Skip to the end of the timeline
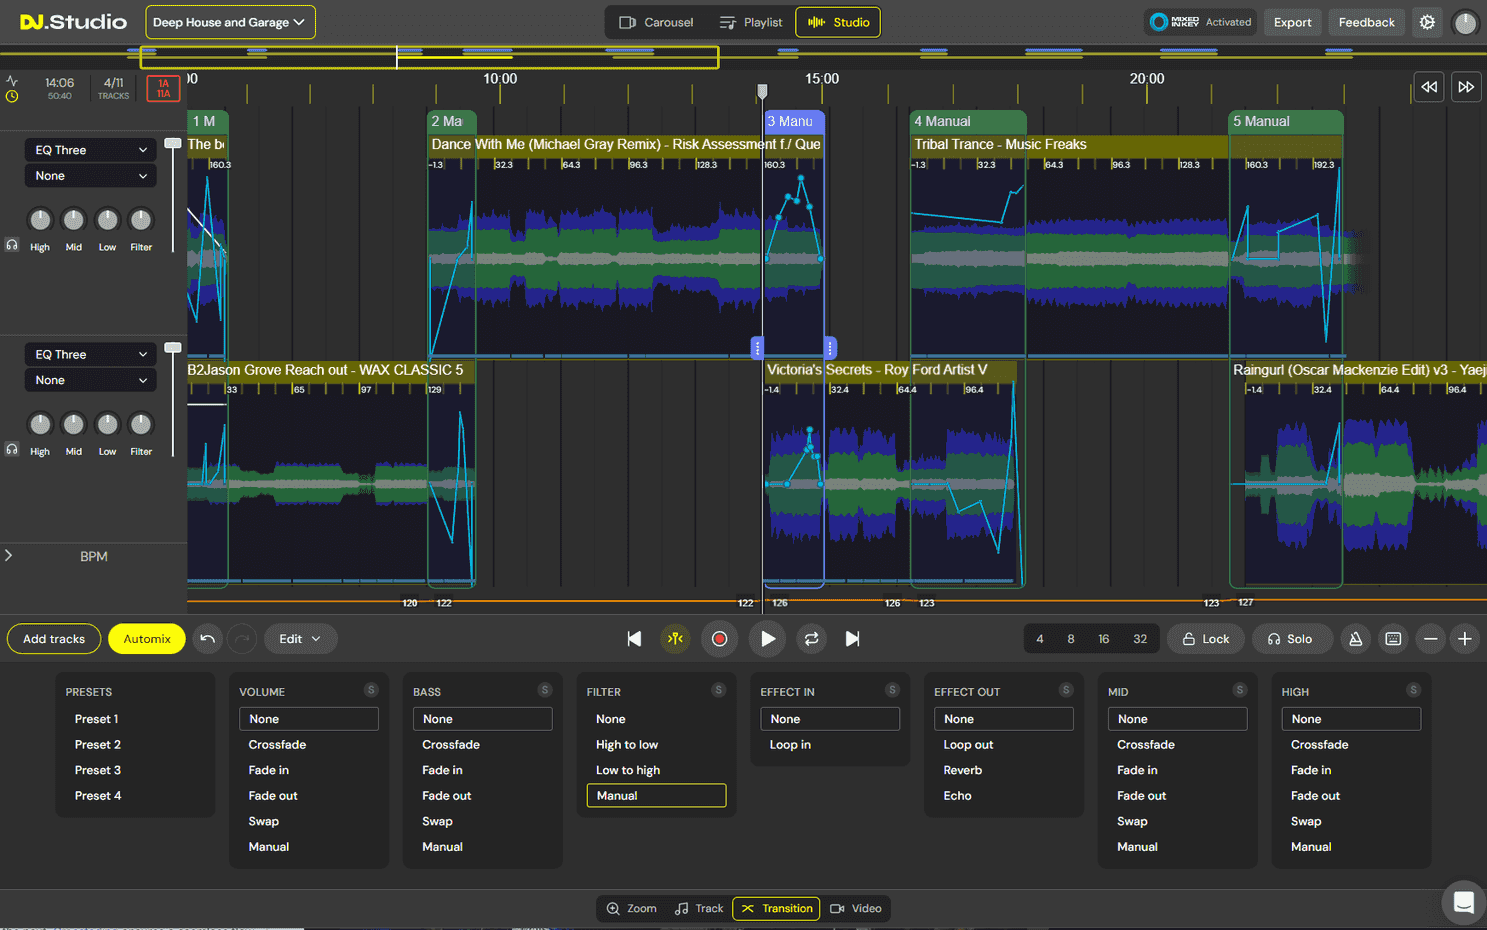The width and height of the screenshot is (1487, 930). tap(852, 638)
